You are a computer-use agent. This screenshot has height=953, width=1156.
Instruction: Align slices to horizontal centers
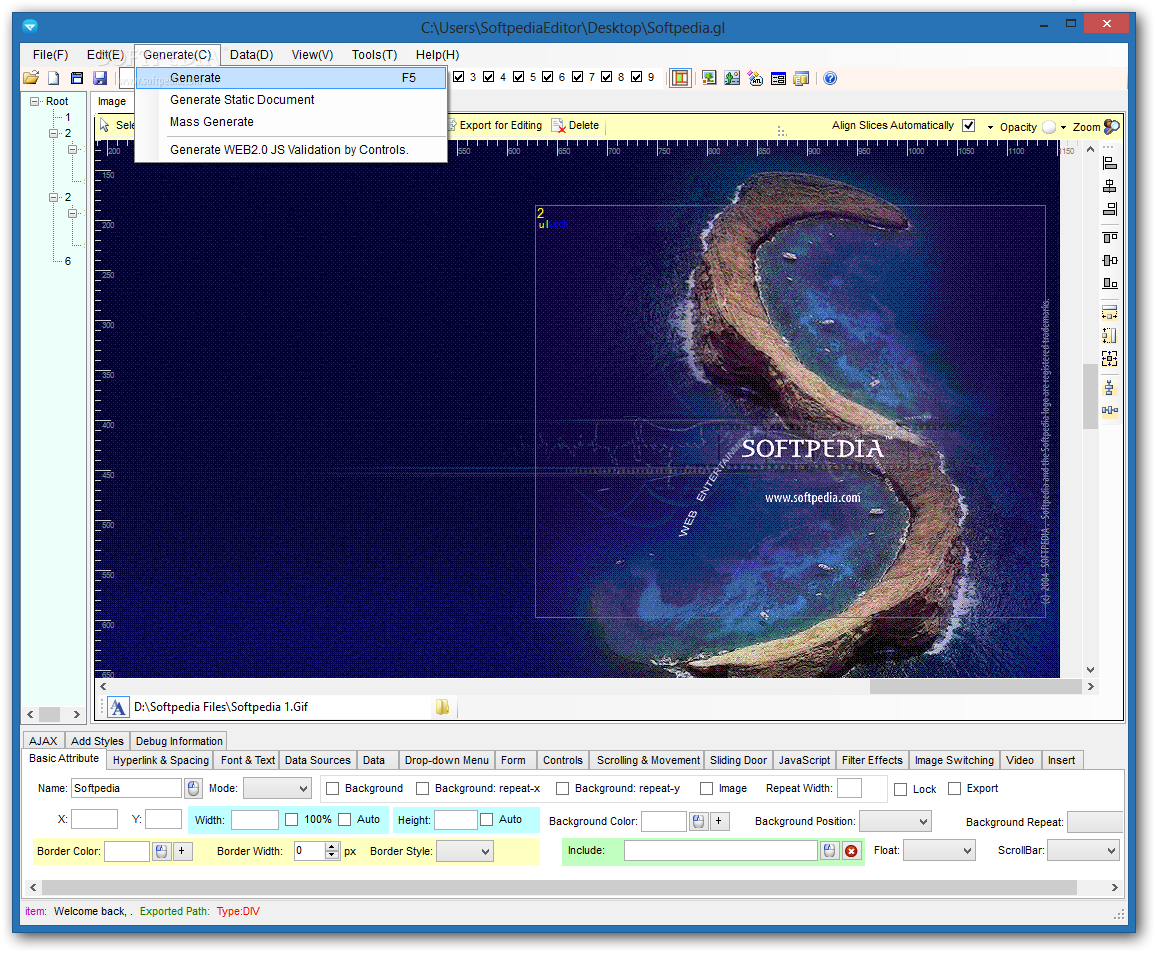[x=1110, y=186]
